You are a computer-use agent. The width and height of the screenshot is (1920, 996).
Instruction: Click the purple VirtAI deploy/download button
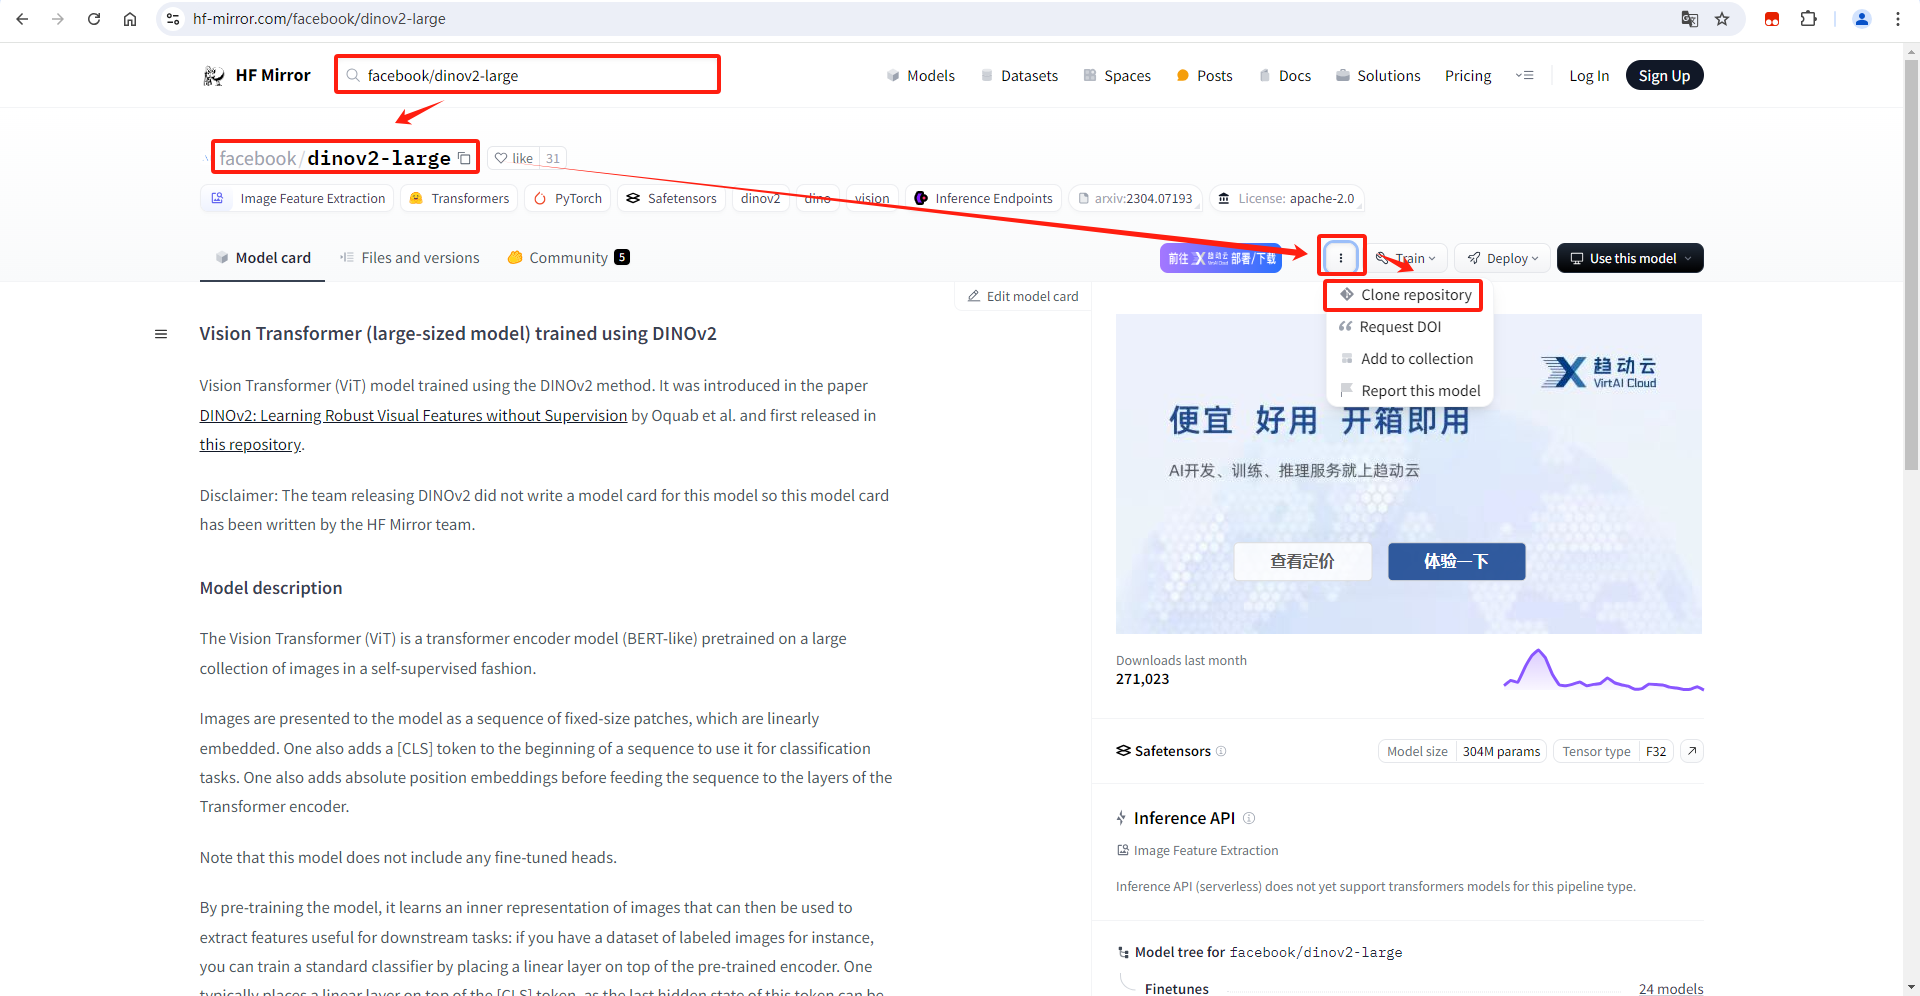(1221, 258)
